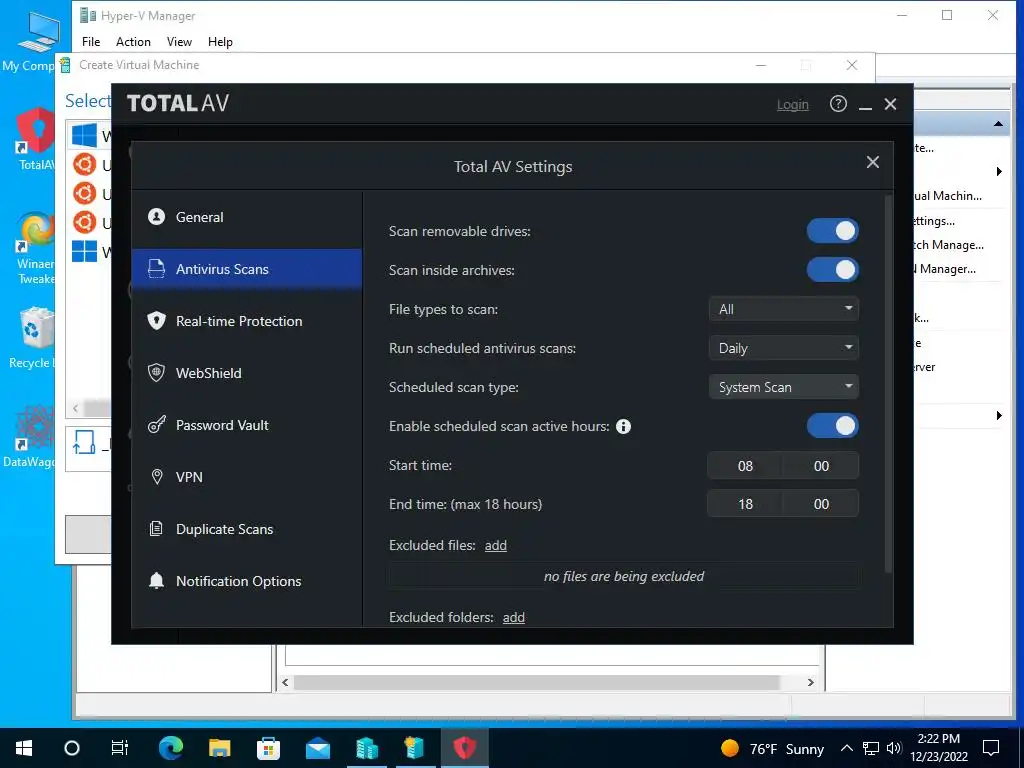This screenshot has width=1024, height=768.
Task: Switch to WebShield settings
Action: pyautogui.click(x=247, y=373)
